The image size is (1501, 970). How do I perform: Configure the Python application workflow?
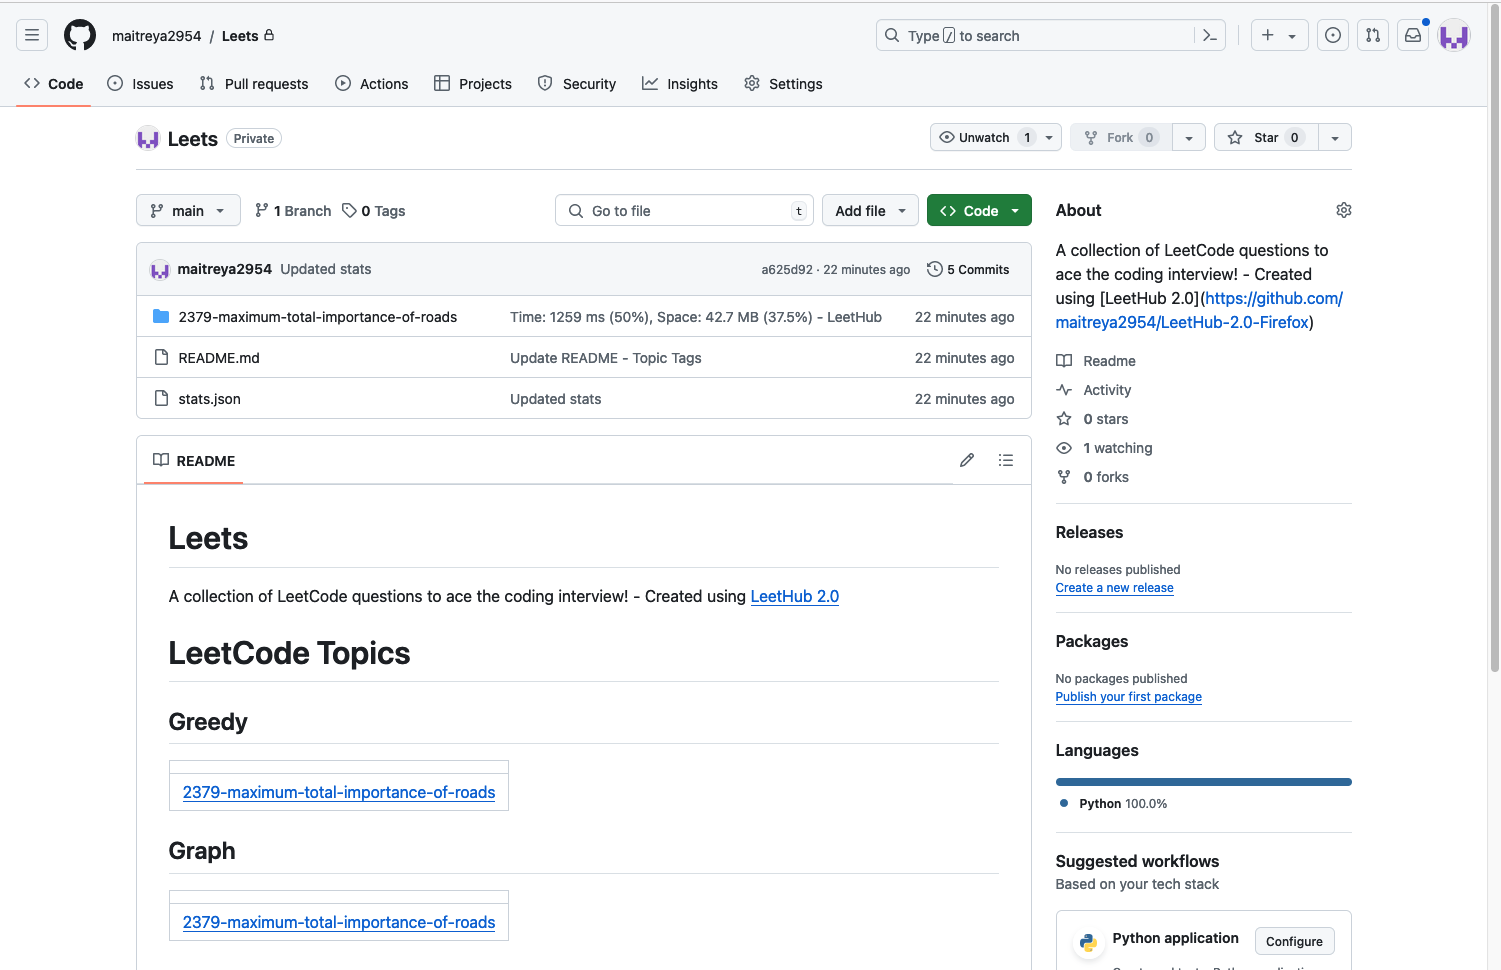pos(1294,941)
